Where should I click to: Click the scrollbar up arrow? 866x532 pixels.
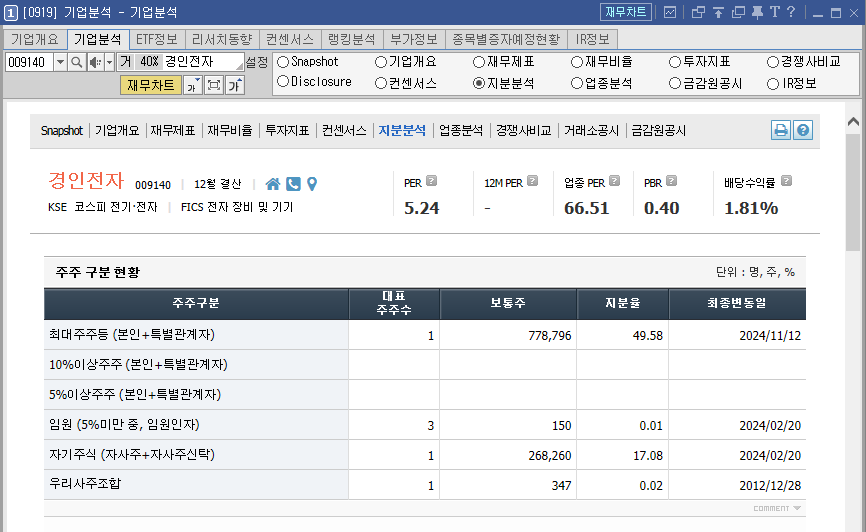(x=853, y=121)
